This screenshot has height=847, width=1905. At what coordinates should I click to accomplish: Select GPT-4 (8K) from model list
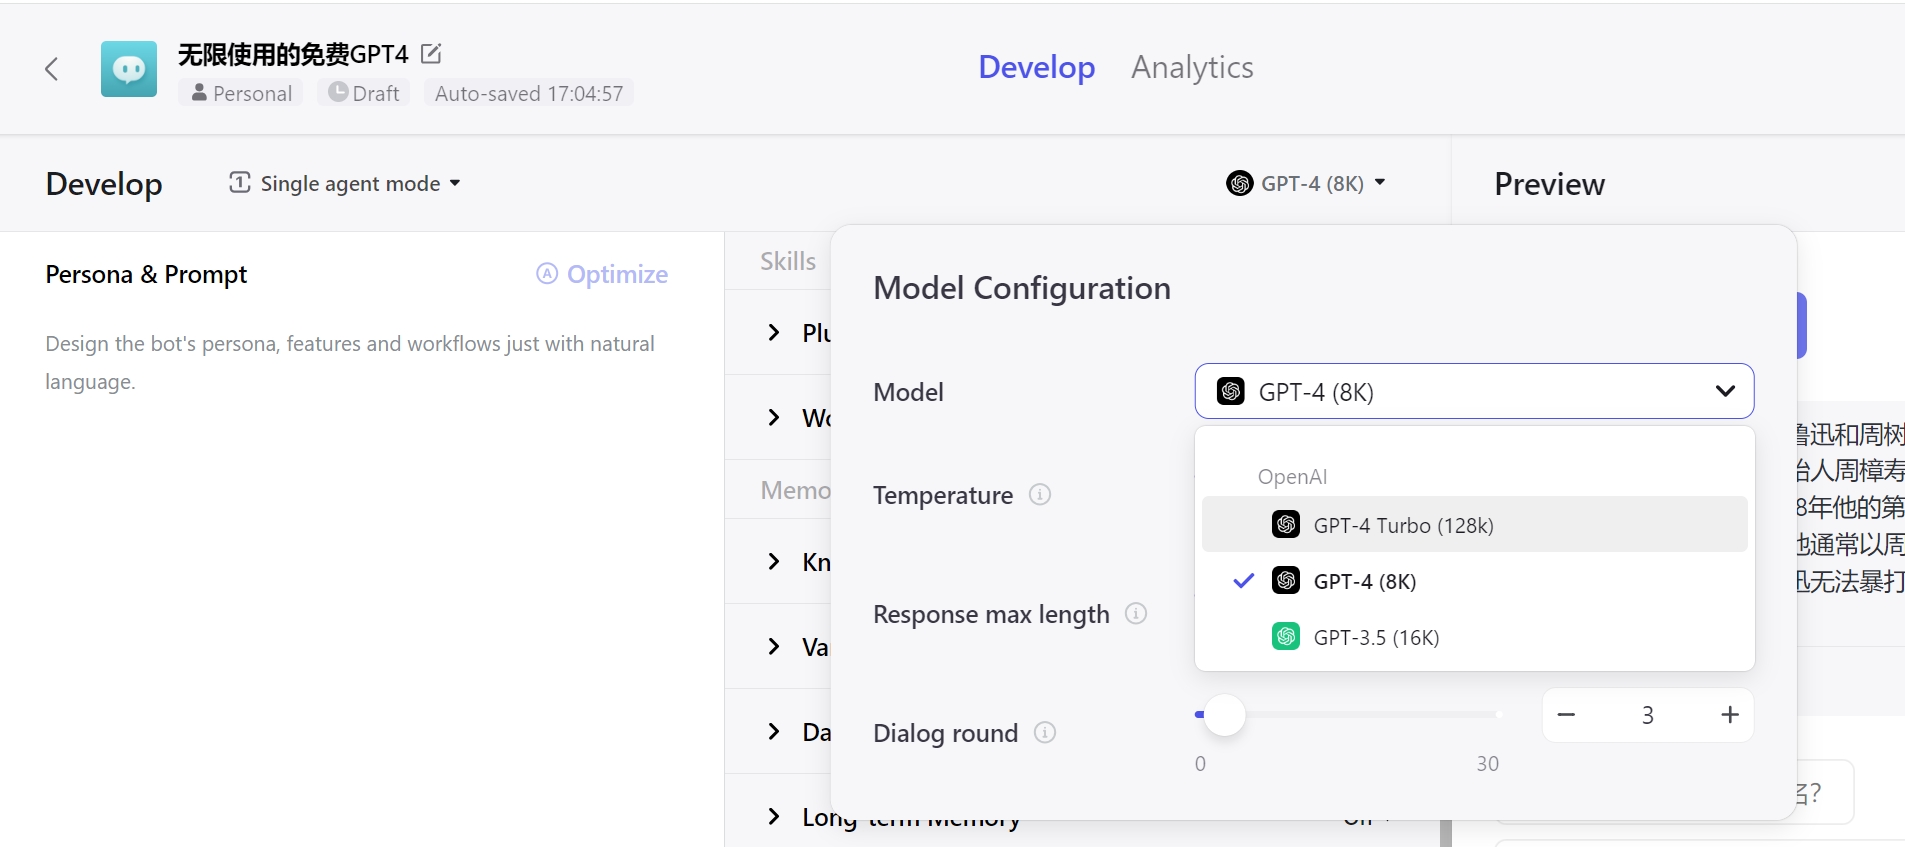point(1474,580)
